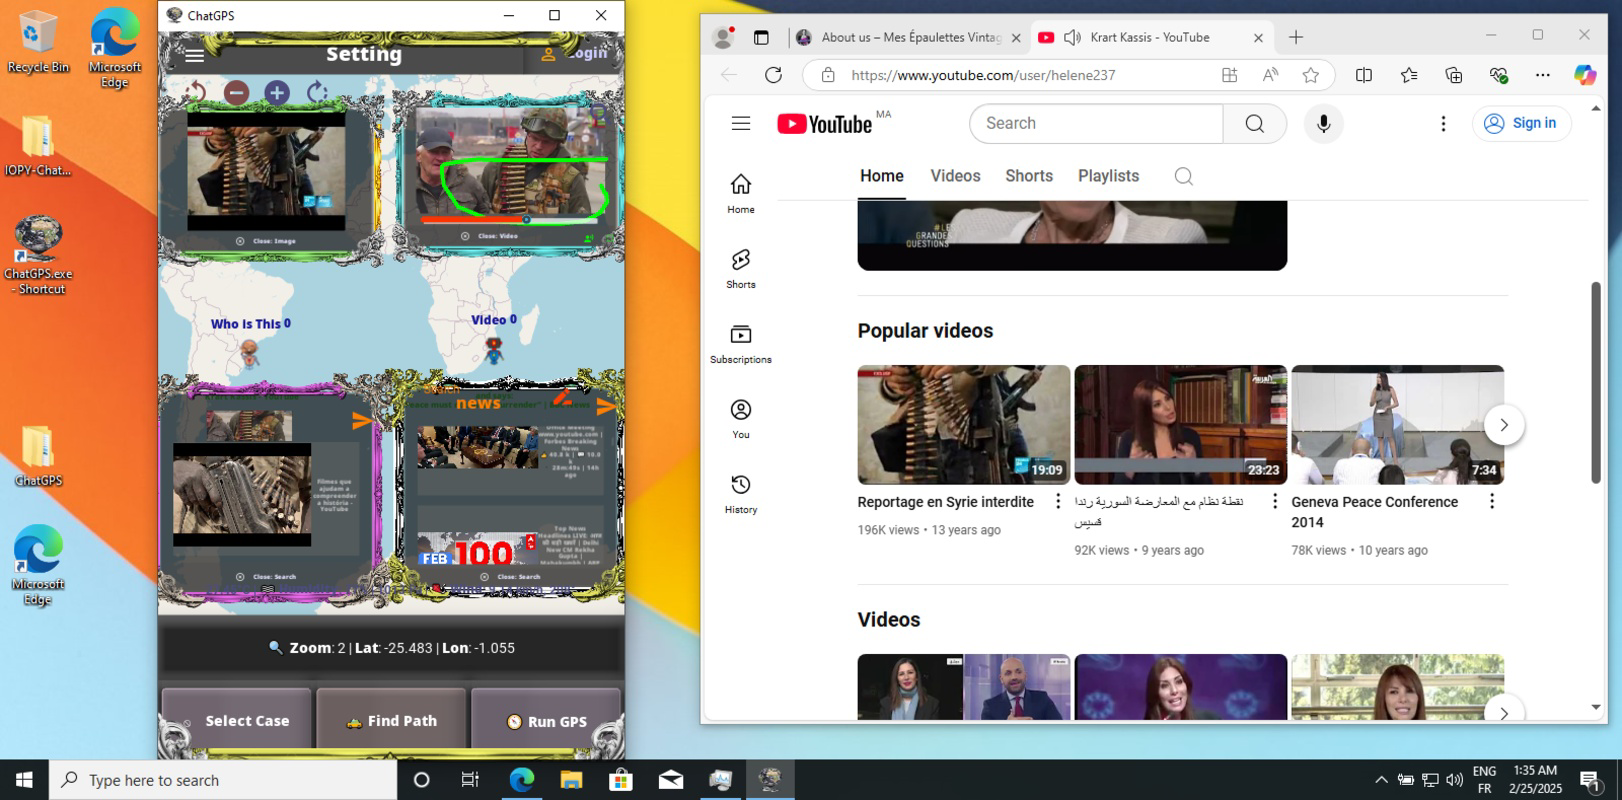Open 'You' in the YouTube sidebar

(x=741, y=419)
